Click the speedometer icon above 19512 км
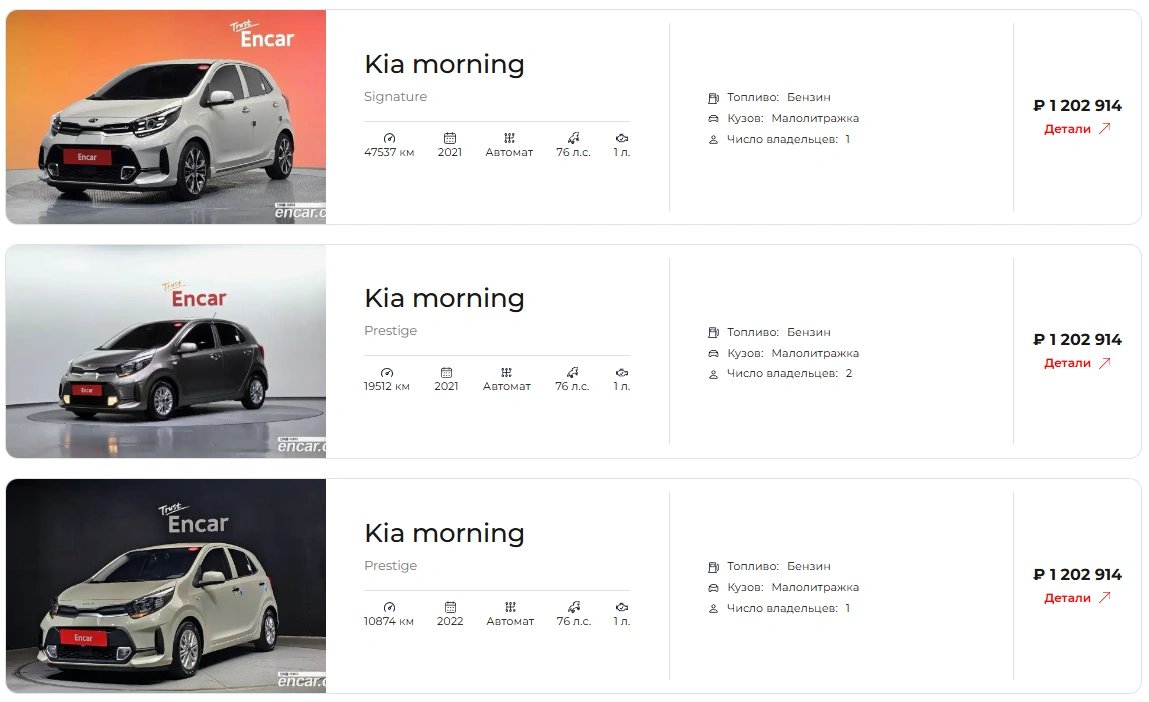Screen dimensions: 1149x702 point(387,372)
